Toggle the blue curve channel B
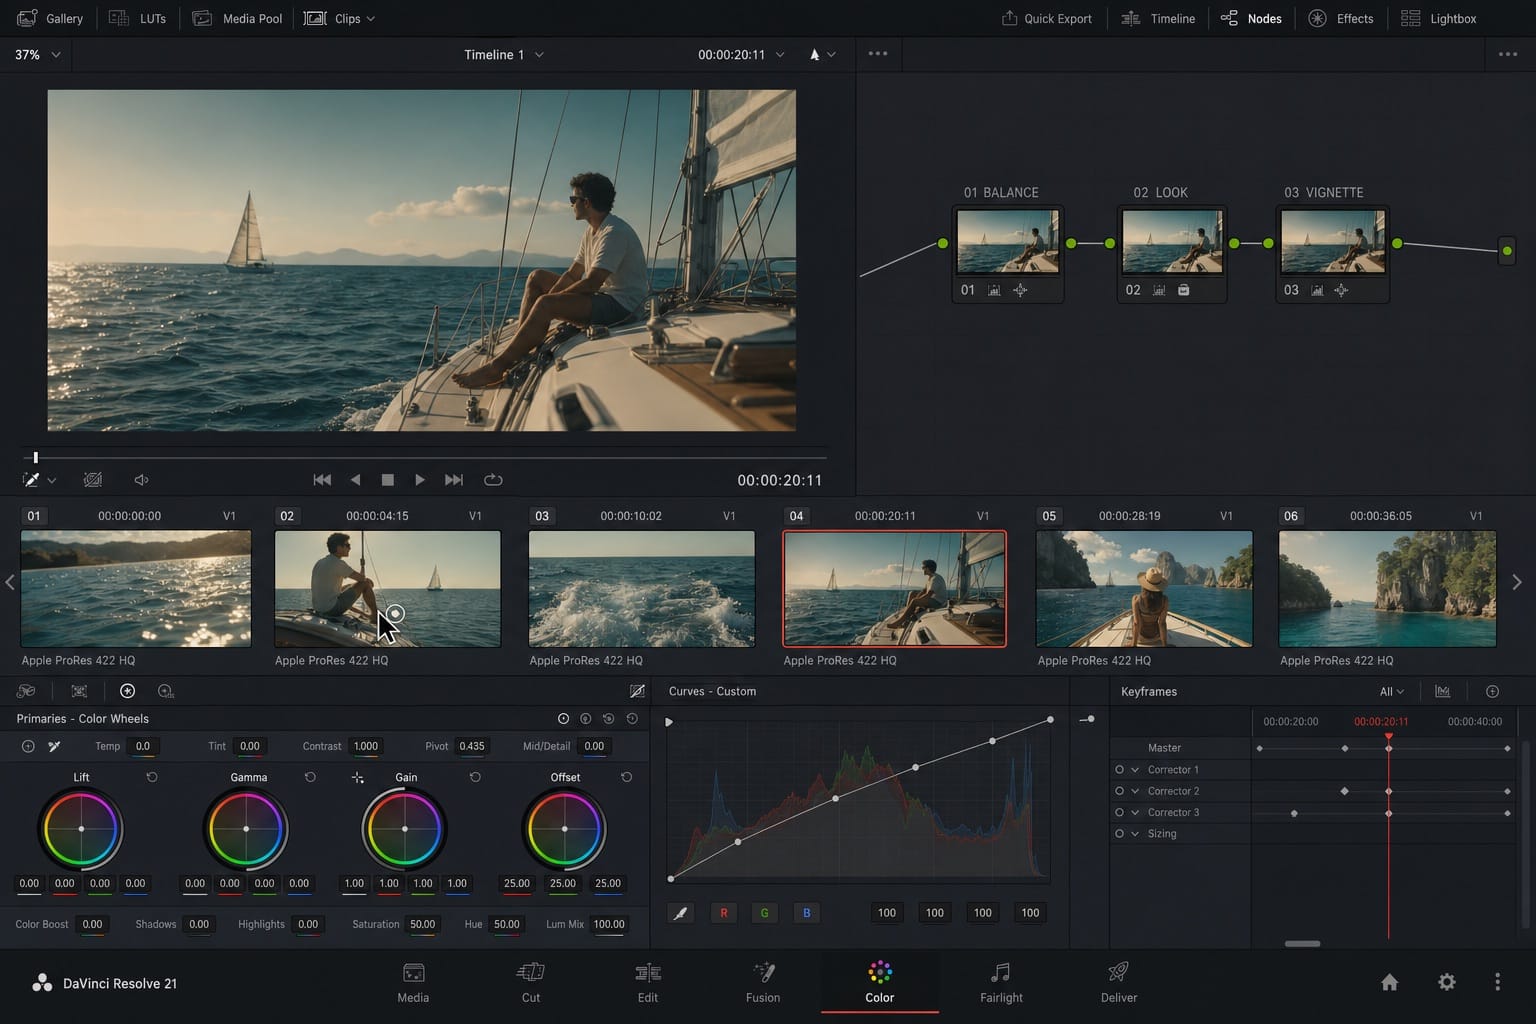Screen dimensions: 1536x1024 pos(807,912)
